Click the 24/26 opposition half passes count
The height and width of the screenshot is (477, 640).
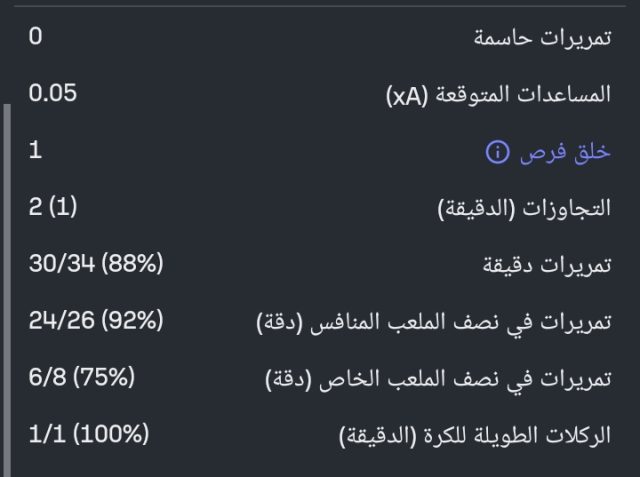click(x=62, y=322)
